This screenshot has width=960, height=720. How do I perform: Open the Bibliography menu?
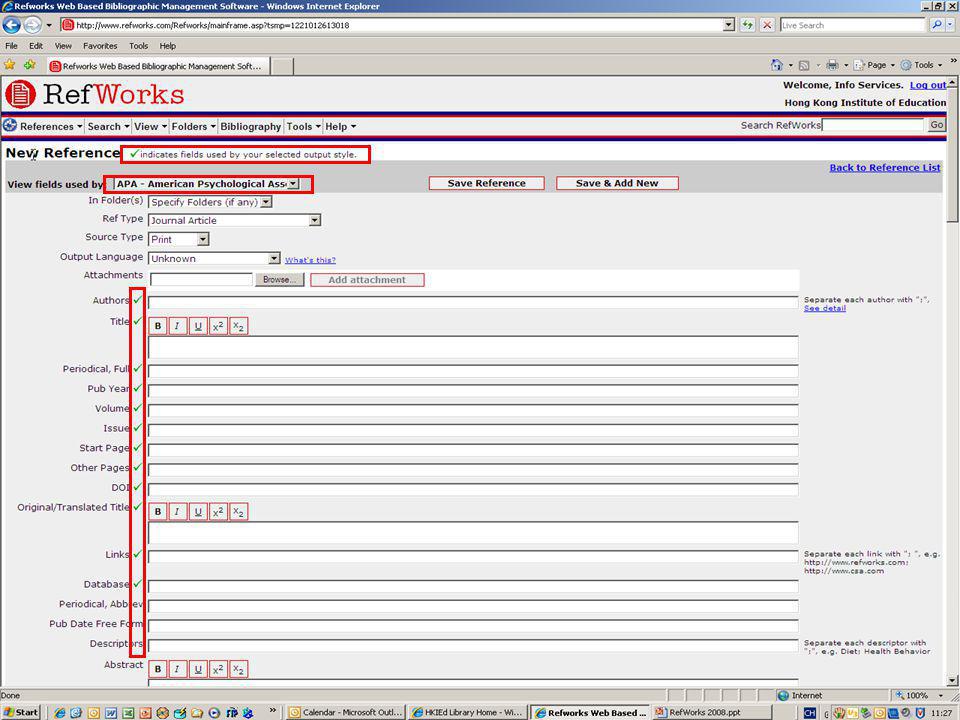point(250,126)
